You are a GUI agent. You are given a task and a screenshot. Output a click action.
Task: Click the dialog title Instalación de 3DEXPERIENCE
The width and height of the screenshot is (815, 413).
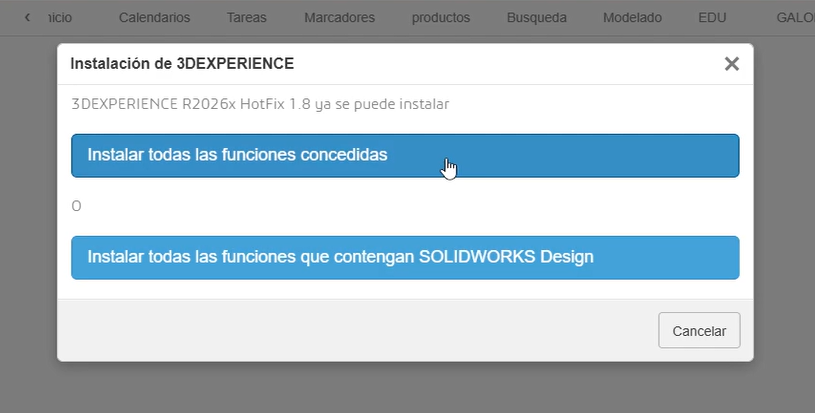[181, 64]
